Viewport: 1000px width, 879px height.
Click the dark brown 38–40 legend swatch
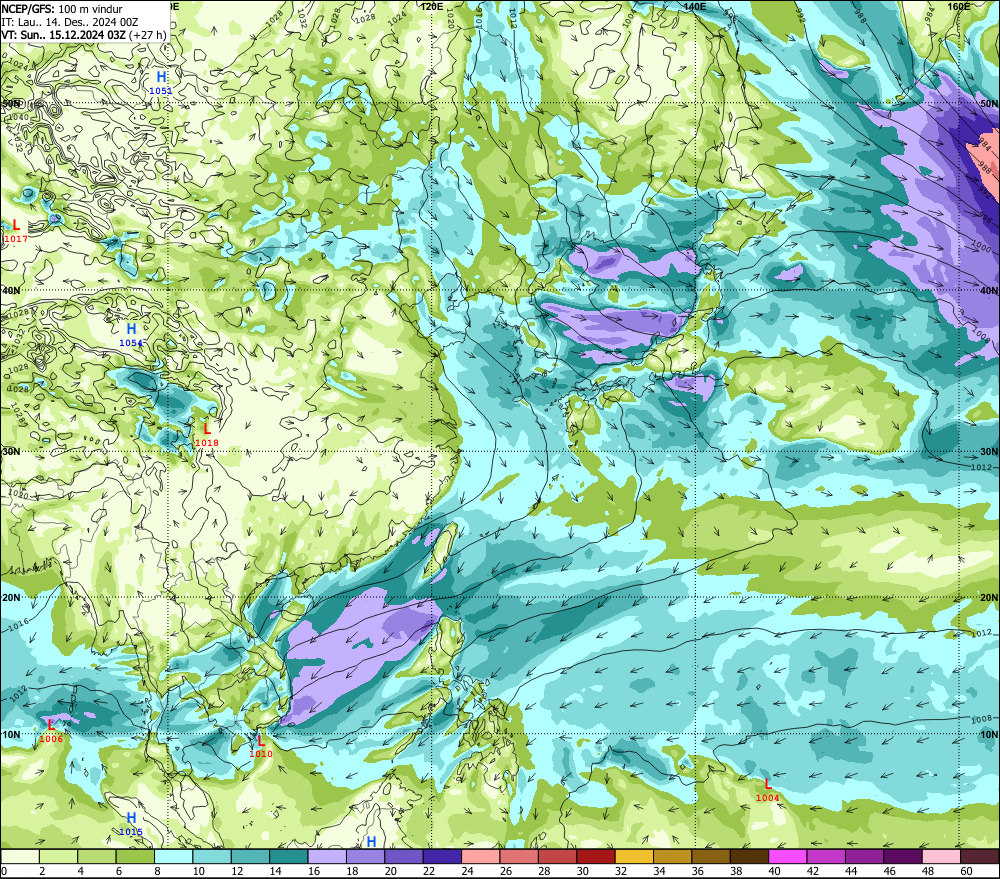749,857
